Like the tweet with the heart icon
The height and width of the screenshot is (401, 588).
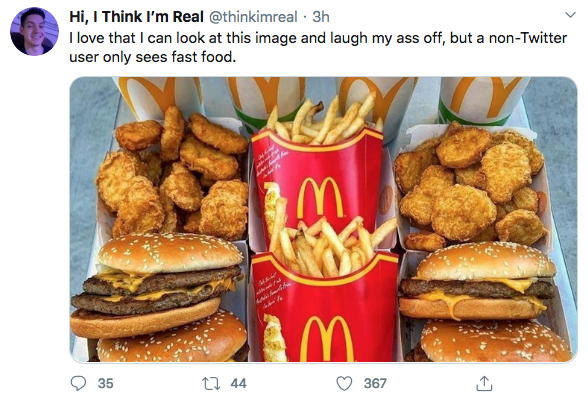click(x=344, y=384)
